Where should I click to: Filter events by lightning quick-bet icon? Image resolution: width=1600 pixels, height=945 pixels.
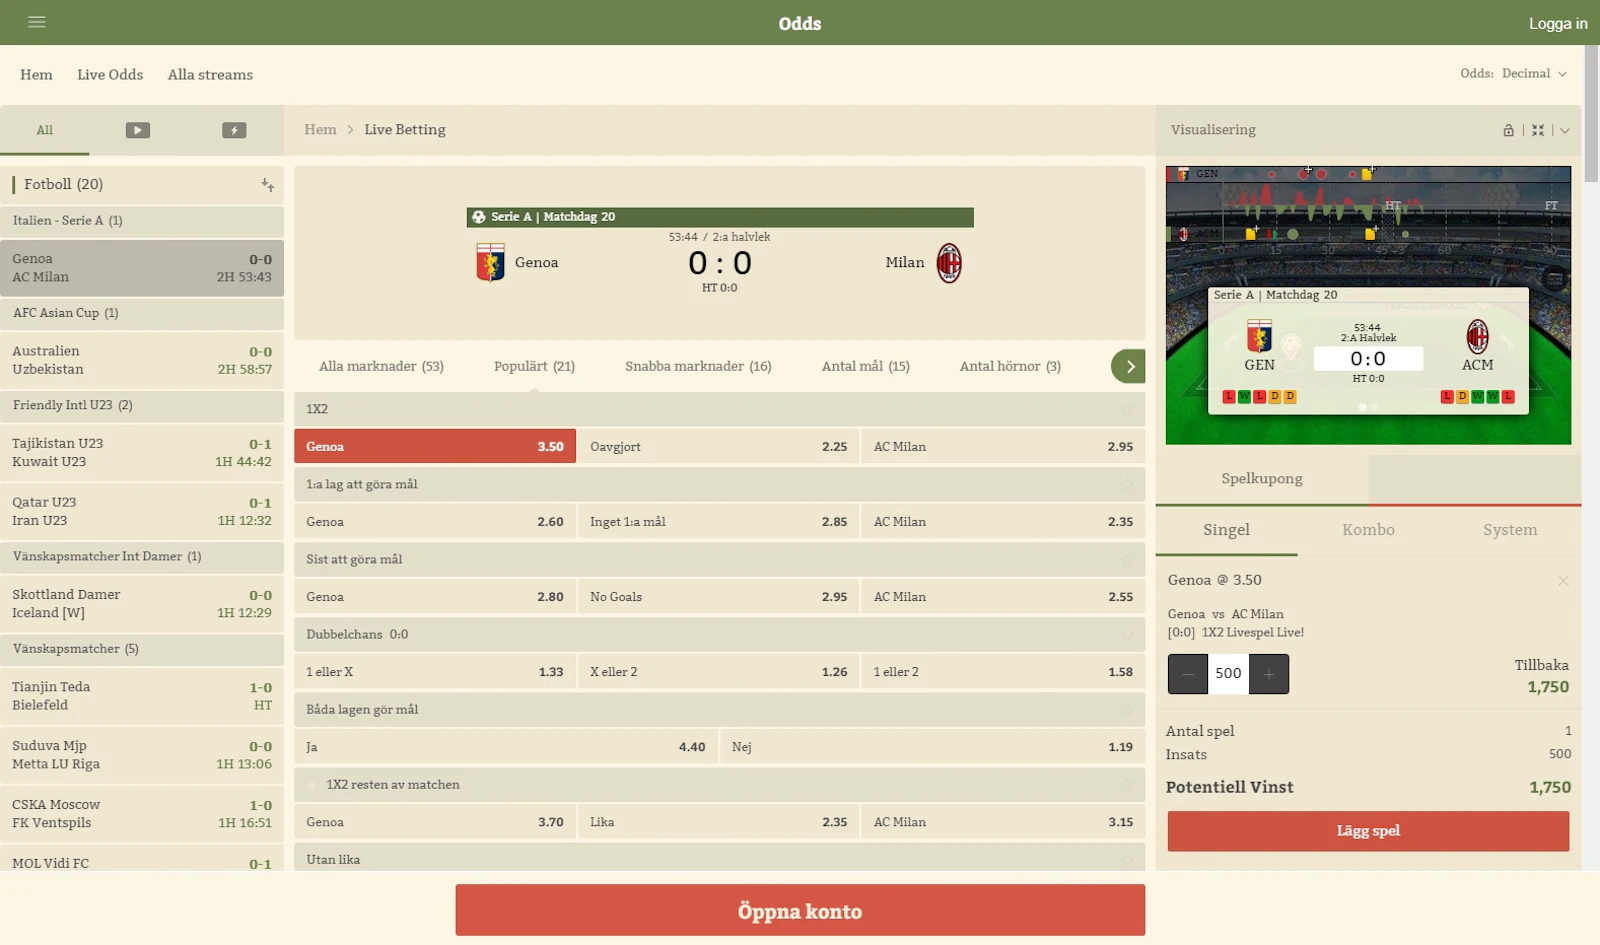click(234, 130)
